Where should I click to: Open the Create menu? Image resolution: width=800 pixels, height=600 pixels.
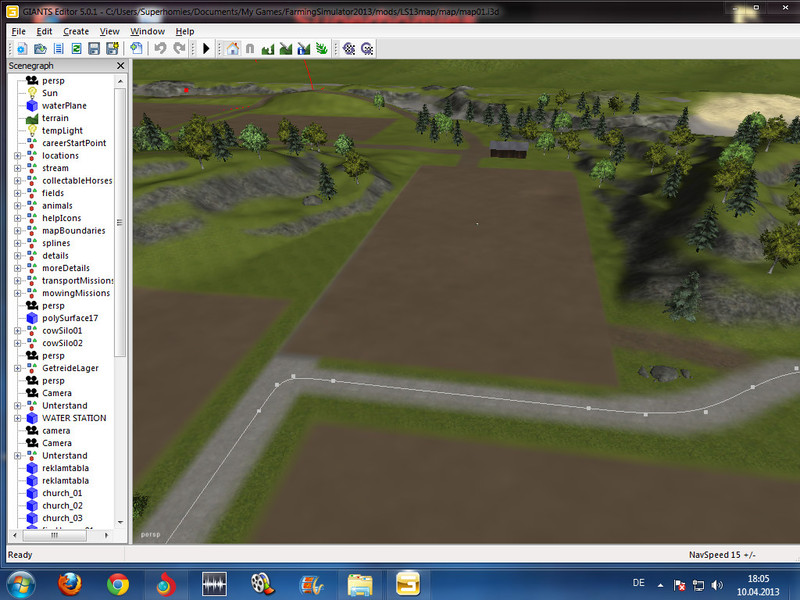pos(76,31)
